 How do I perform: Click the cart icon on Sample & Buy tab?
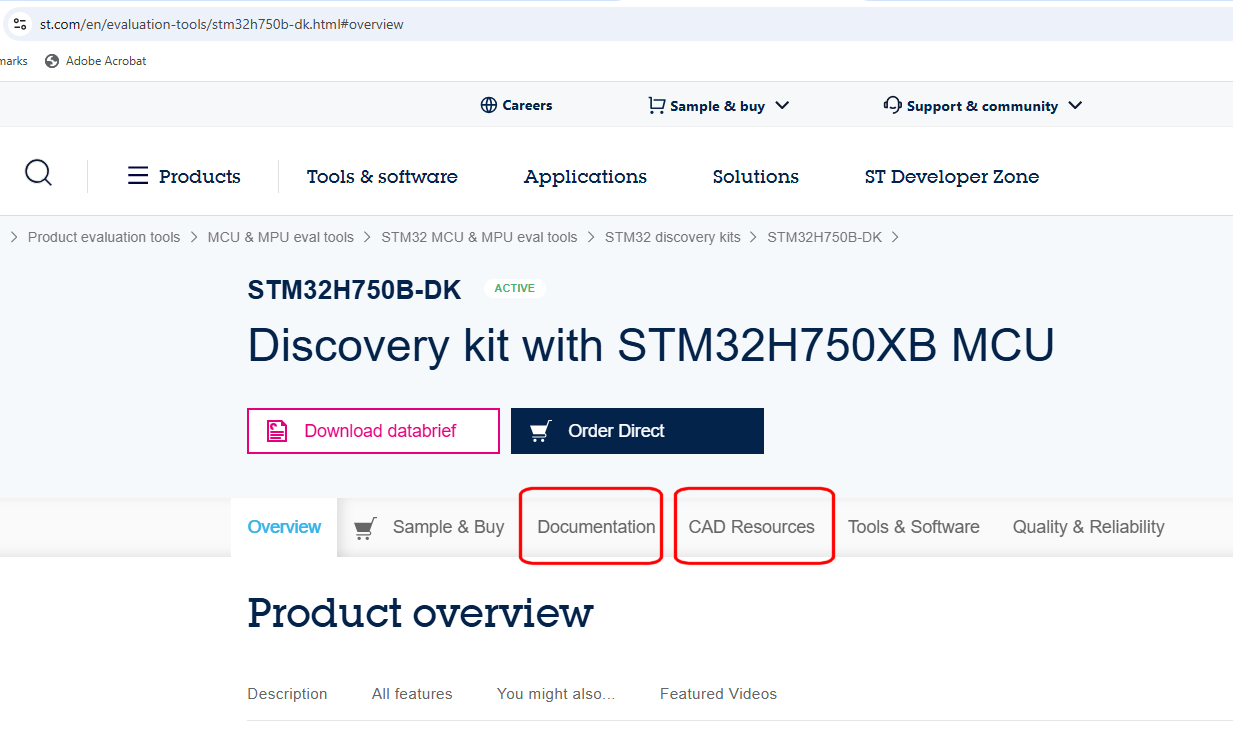(x=364, y=527)
